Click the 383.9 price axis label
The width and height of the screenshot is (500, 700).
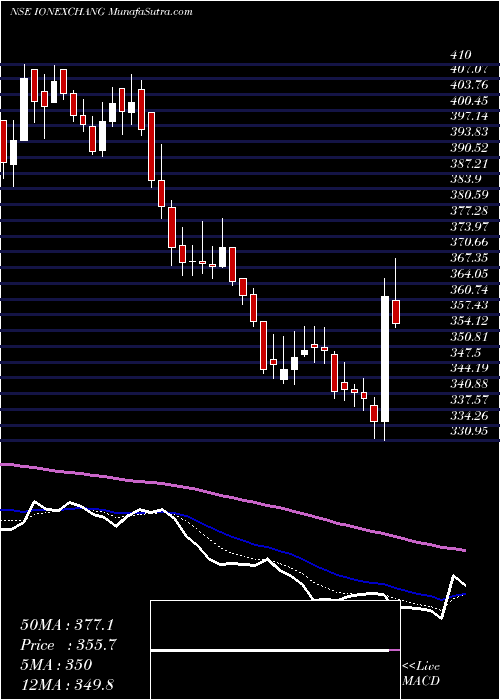pos(465,179)
